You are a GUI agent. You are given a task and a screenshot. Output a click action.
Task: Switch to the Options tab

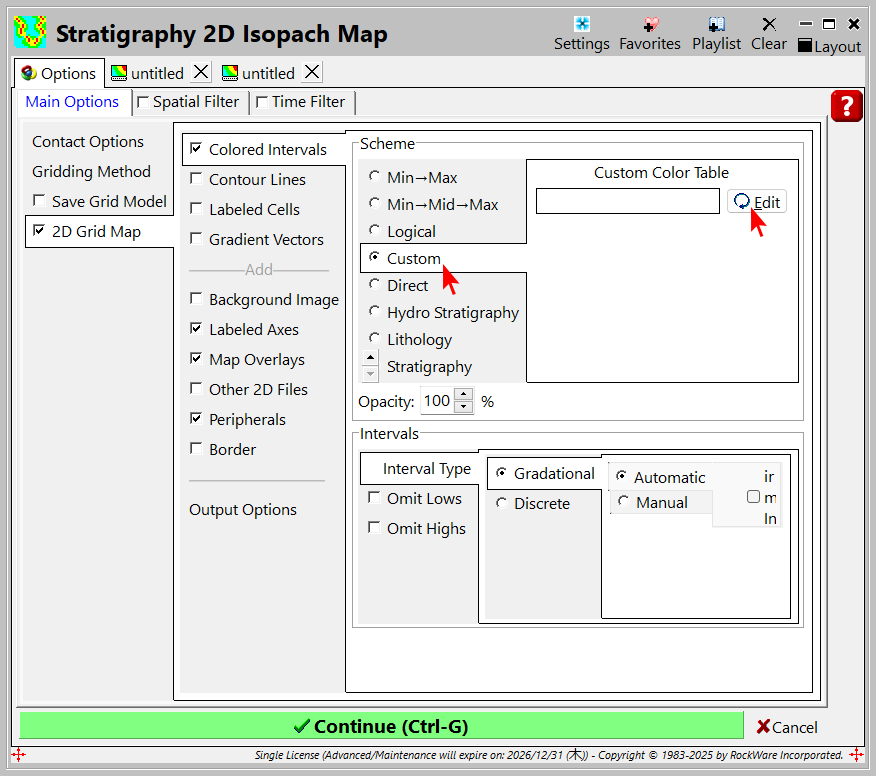(x=58, y=73)
